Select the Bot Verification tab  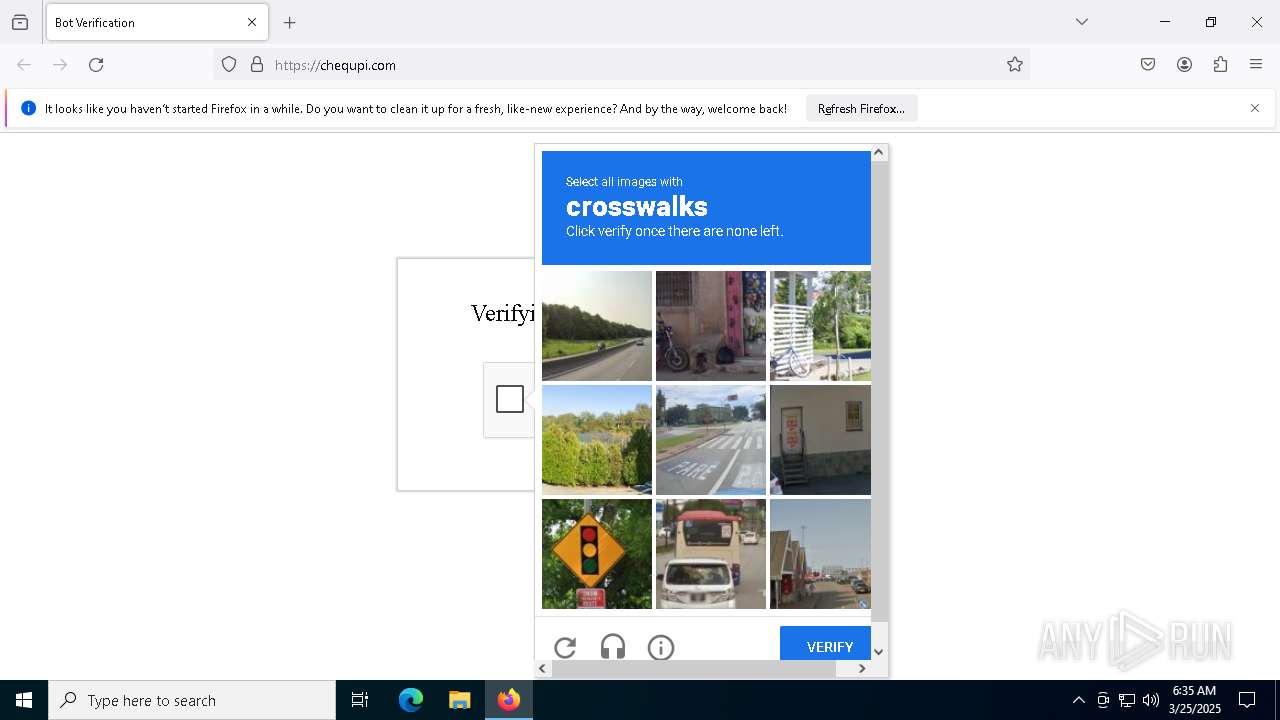point(157,22)
